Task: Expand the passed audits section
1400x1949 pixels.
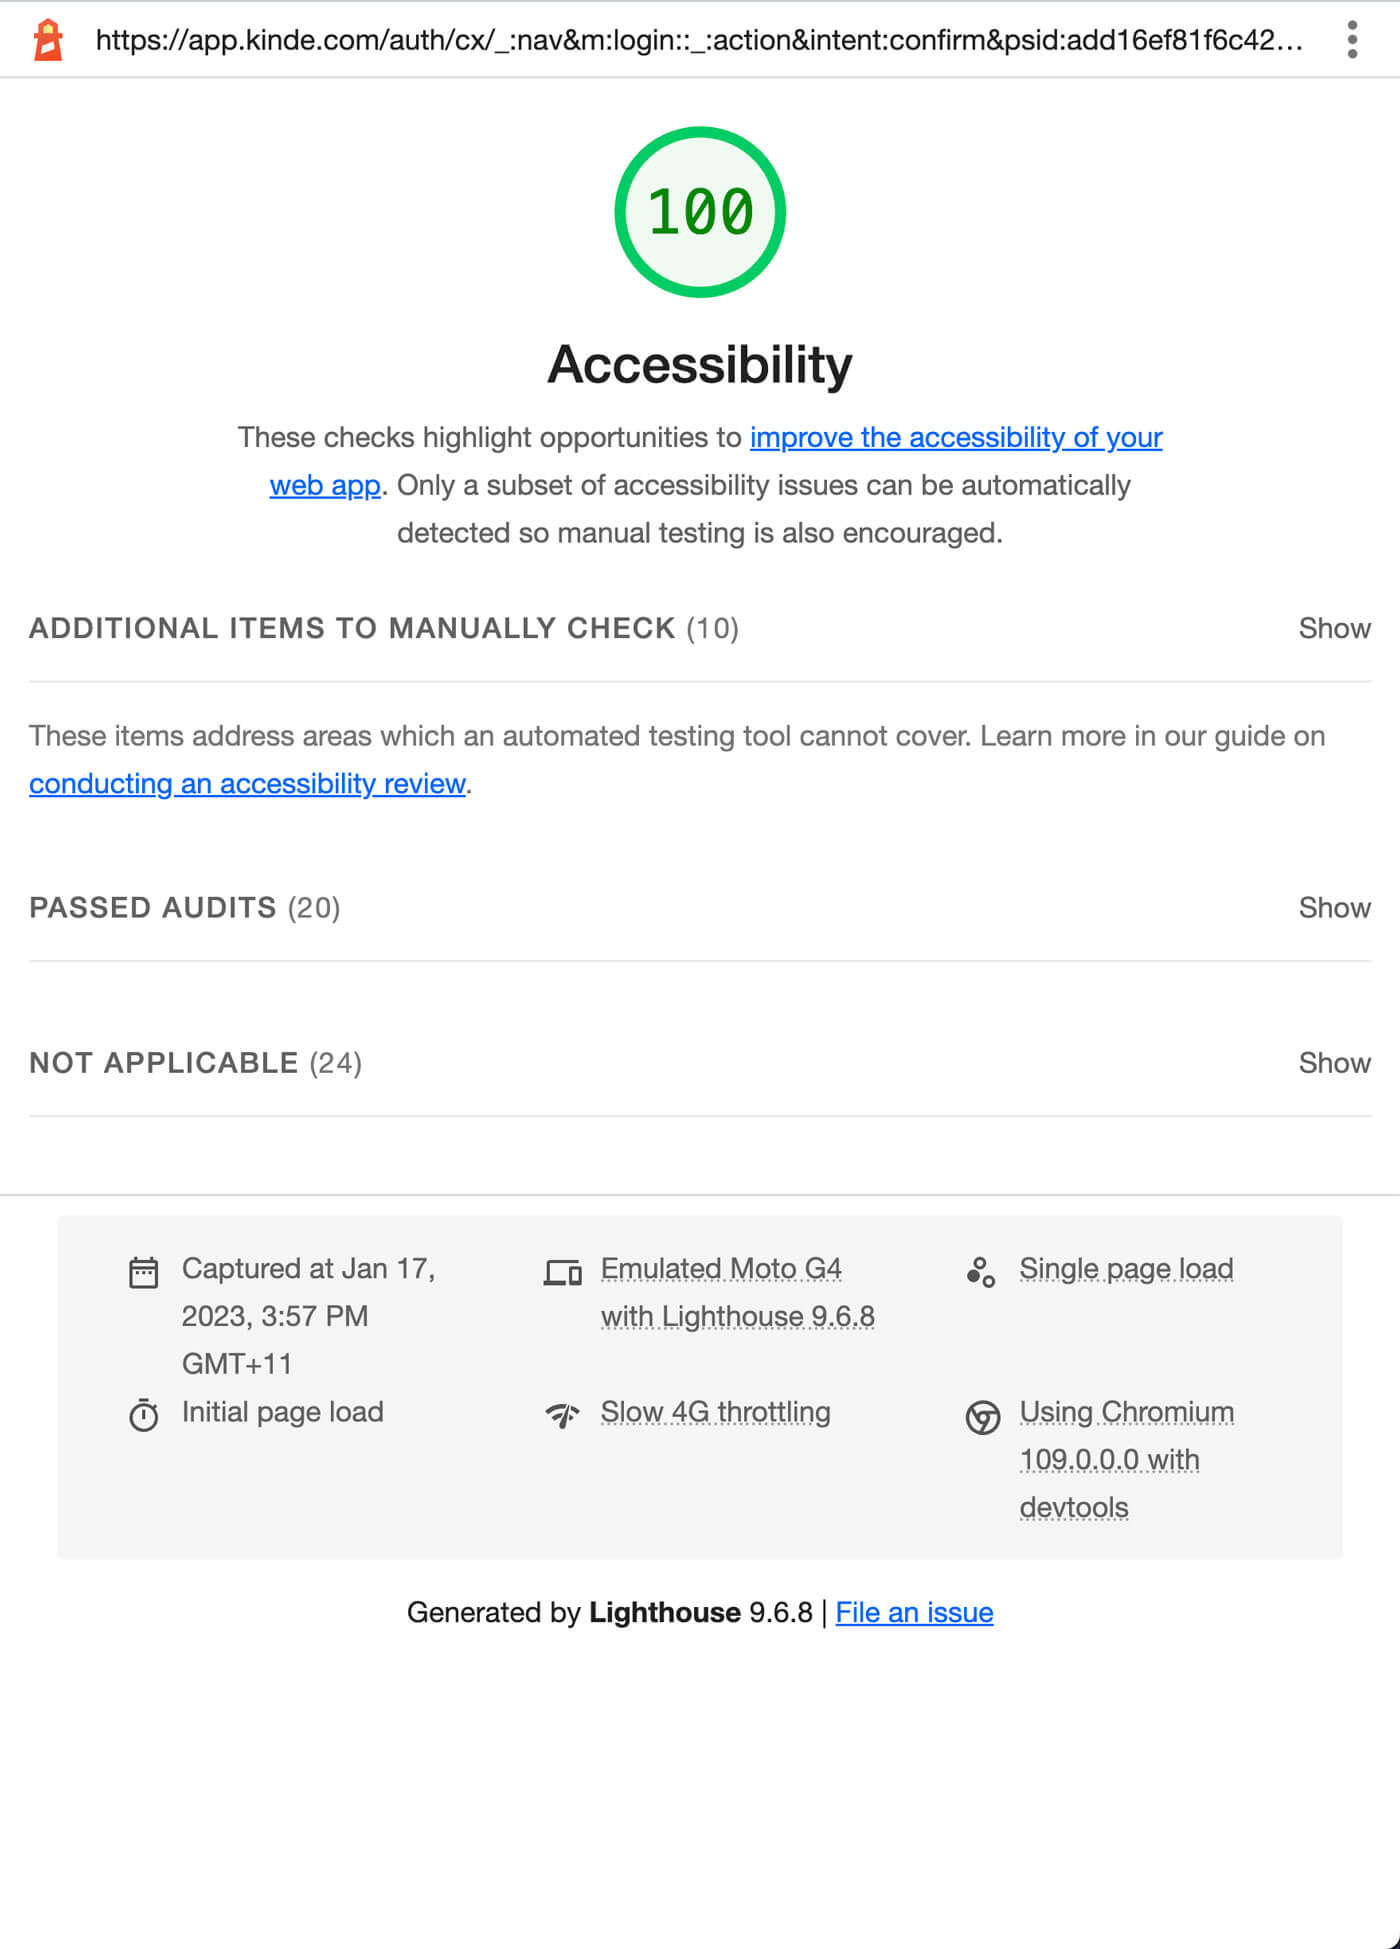Action: point(1334,908)
